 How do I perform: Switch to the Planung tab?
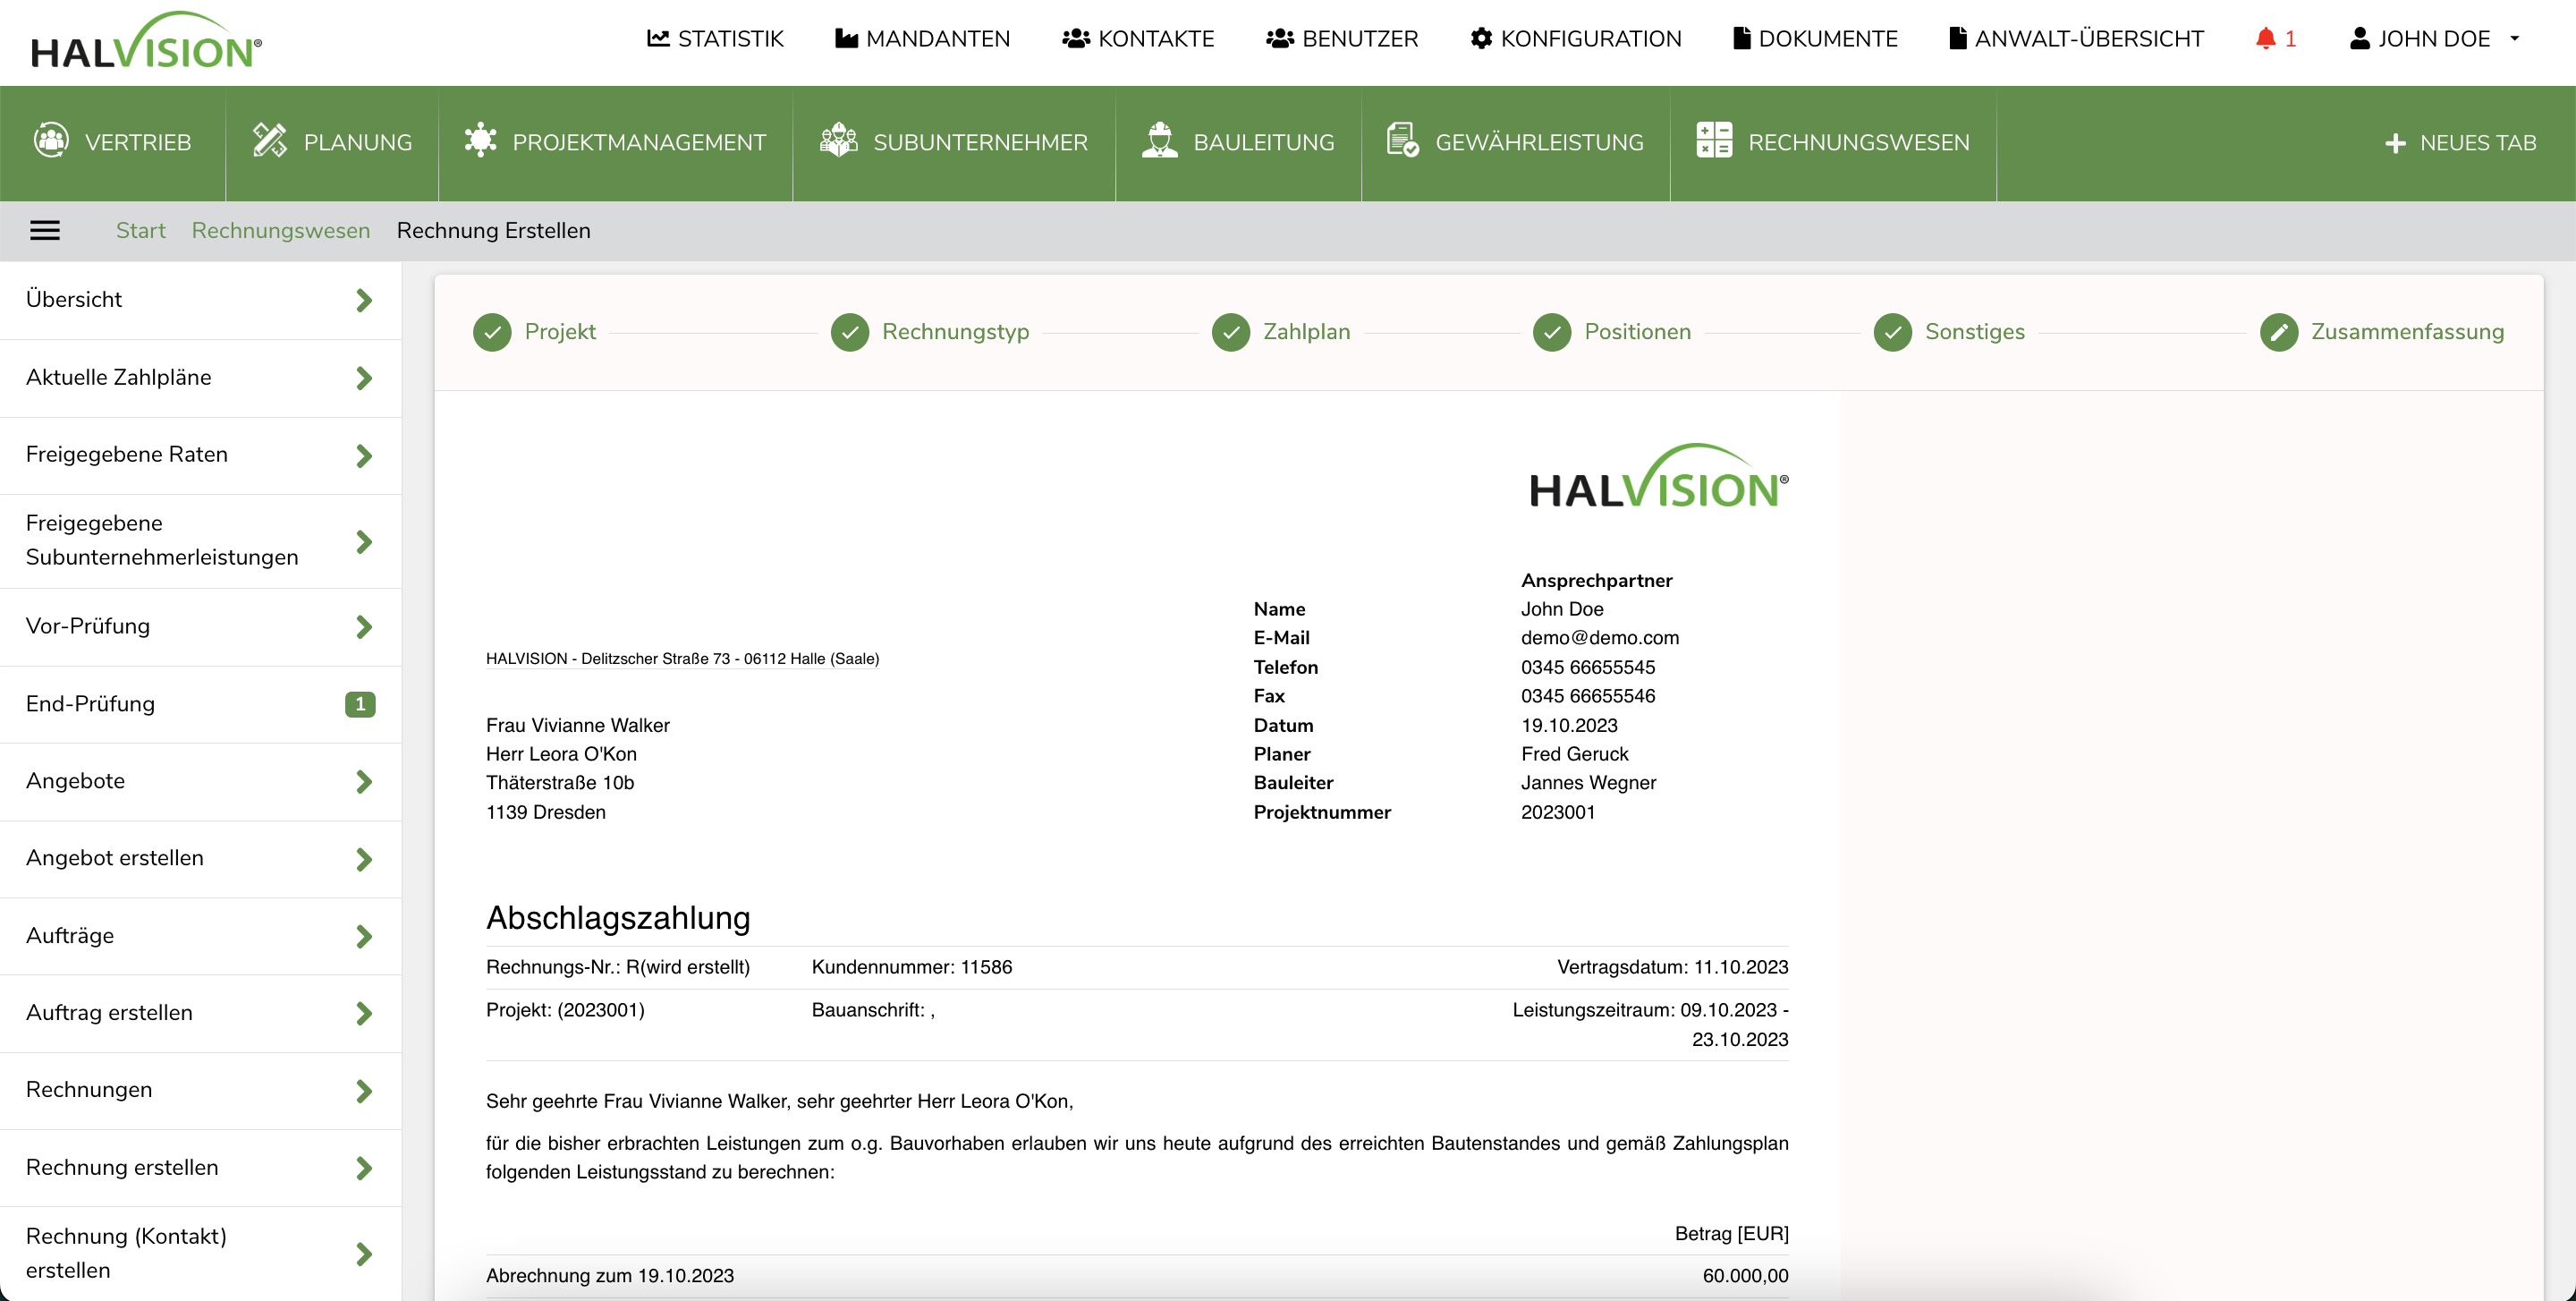point(332,143)
